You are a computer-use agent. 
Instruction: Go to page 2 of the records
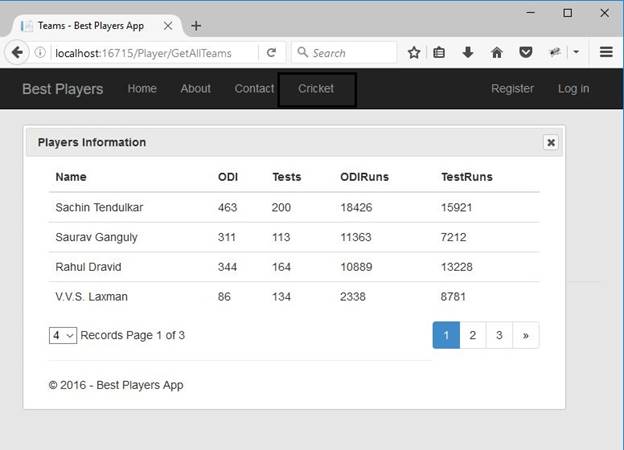tap(472, 335)
